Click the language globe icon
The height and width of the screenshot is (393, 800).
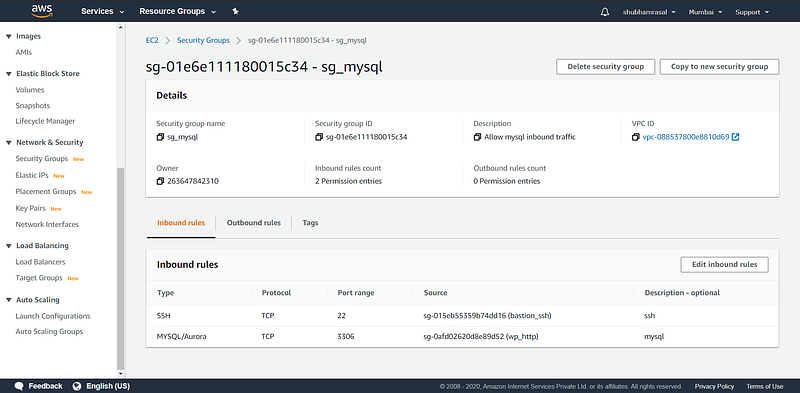click(x=77, y=386)
